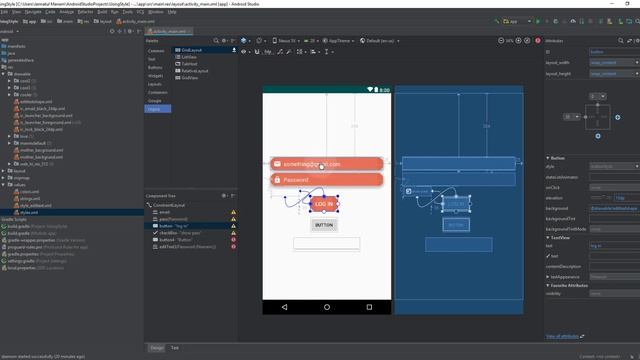Click the warning icon on checkBox row

[x=233, y=233]
